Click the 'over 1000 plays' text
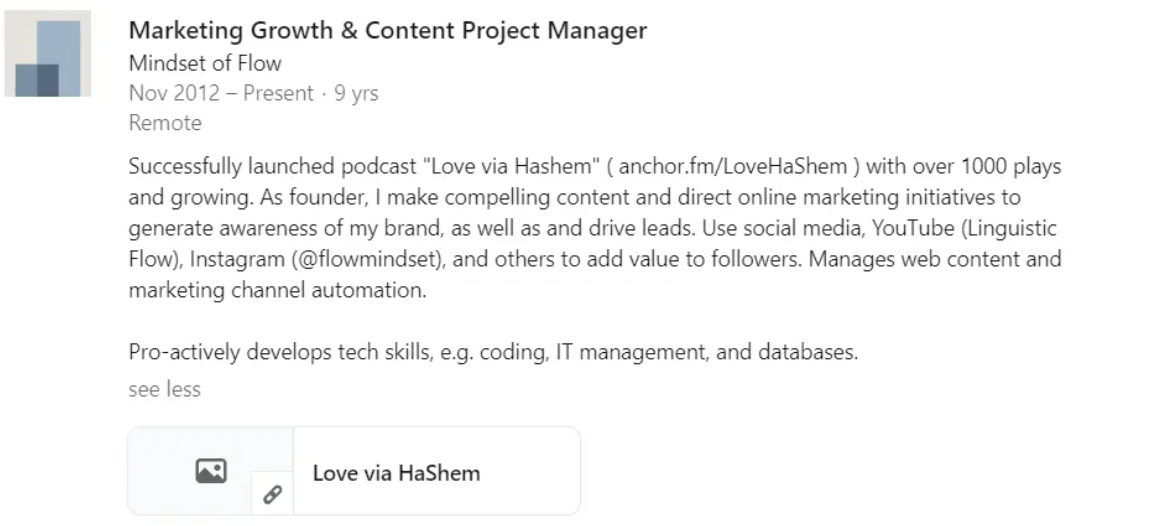1154x526 pixels. pos(987,166)
